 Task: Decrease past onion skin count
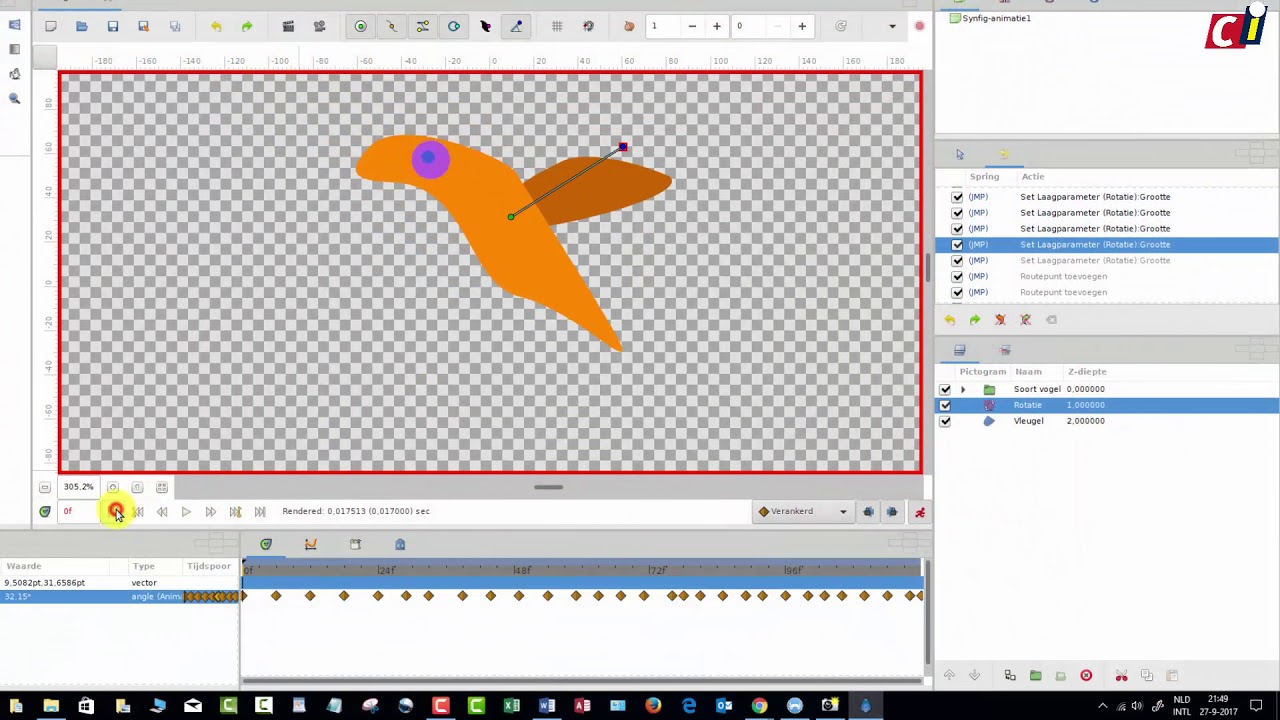692,26
